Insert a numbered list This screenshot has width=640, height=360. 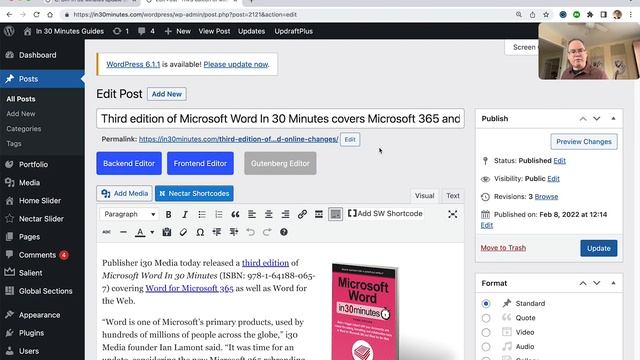pos(218,214)
